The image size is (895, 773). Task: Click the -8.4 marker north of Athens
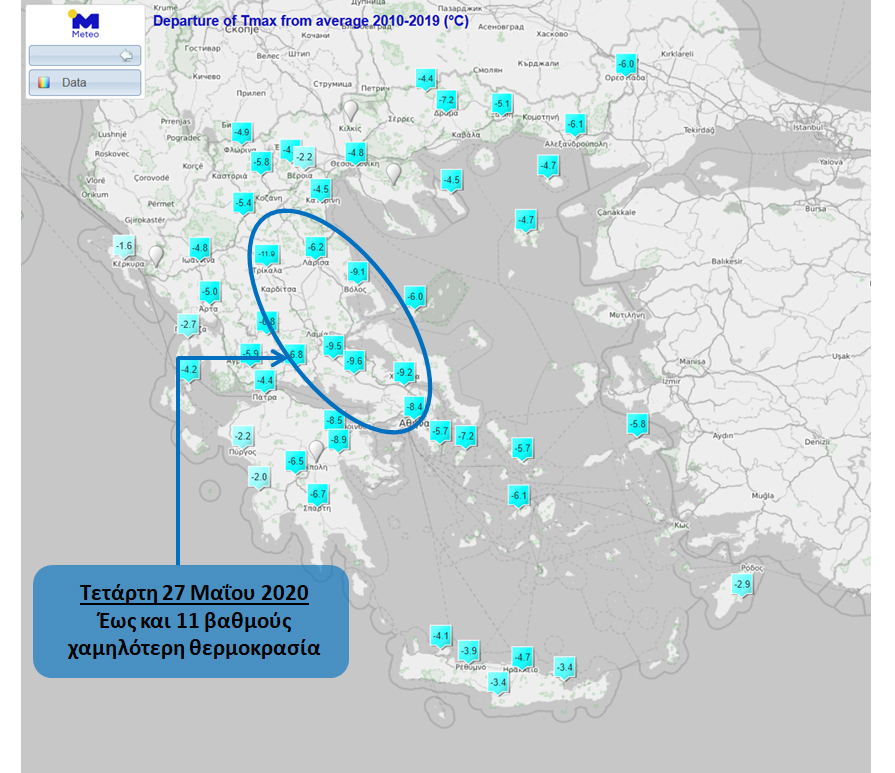414,408
